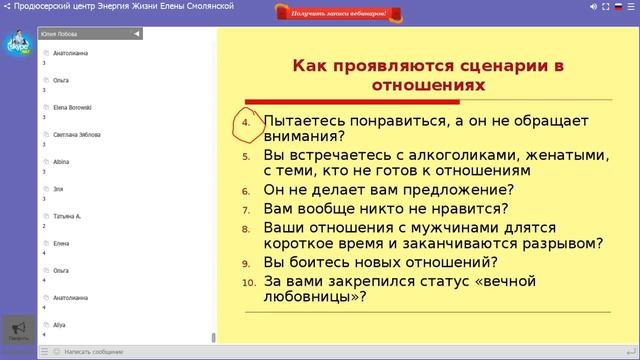Viewport: 640px width, 360px height.
Task: Select the name 'Albina' in chat
Action: [61, 162]
